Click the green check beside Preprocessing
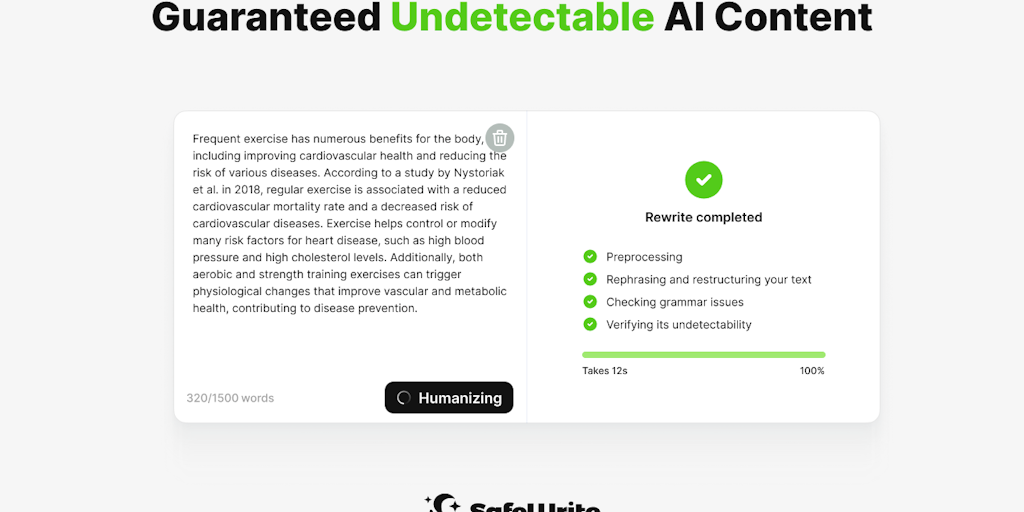Viewport: 1024px width, 512px height. 590,257
